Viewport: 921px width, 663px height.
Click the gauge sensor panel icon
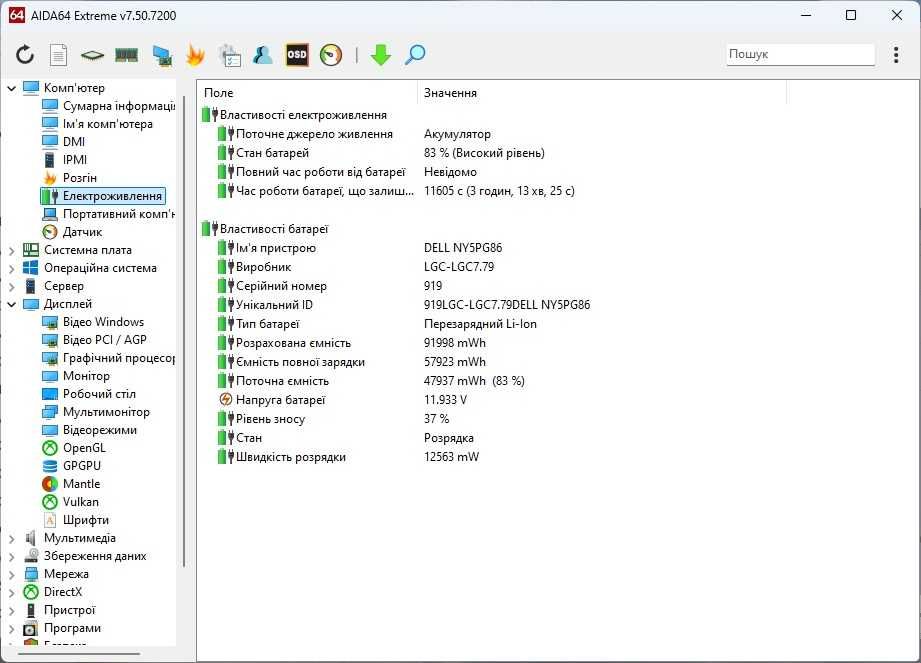click(x=331, y=55)
